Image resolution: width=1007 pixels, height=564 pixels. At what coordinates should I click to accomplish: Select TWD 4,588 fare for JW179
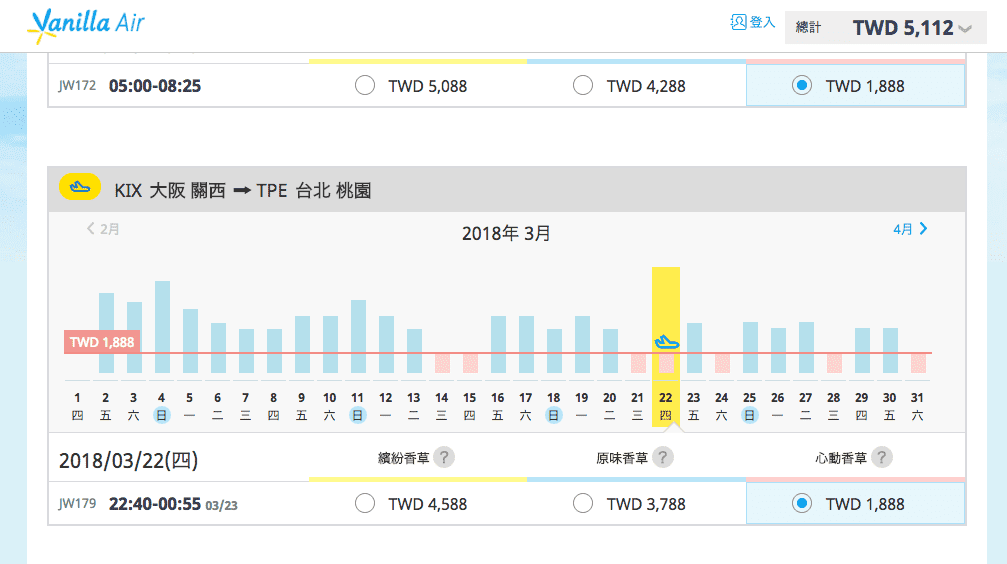[x=365, y=504]
